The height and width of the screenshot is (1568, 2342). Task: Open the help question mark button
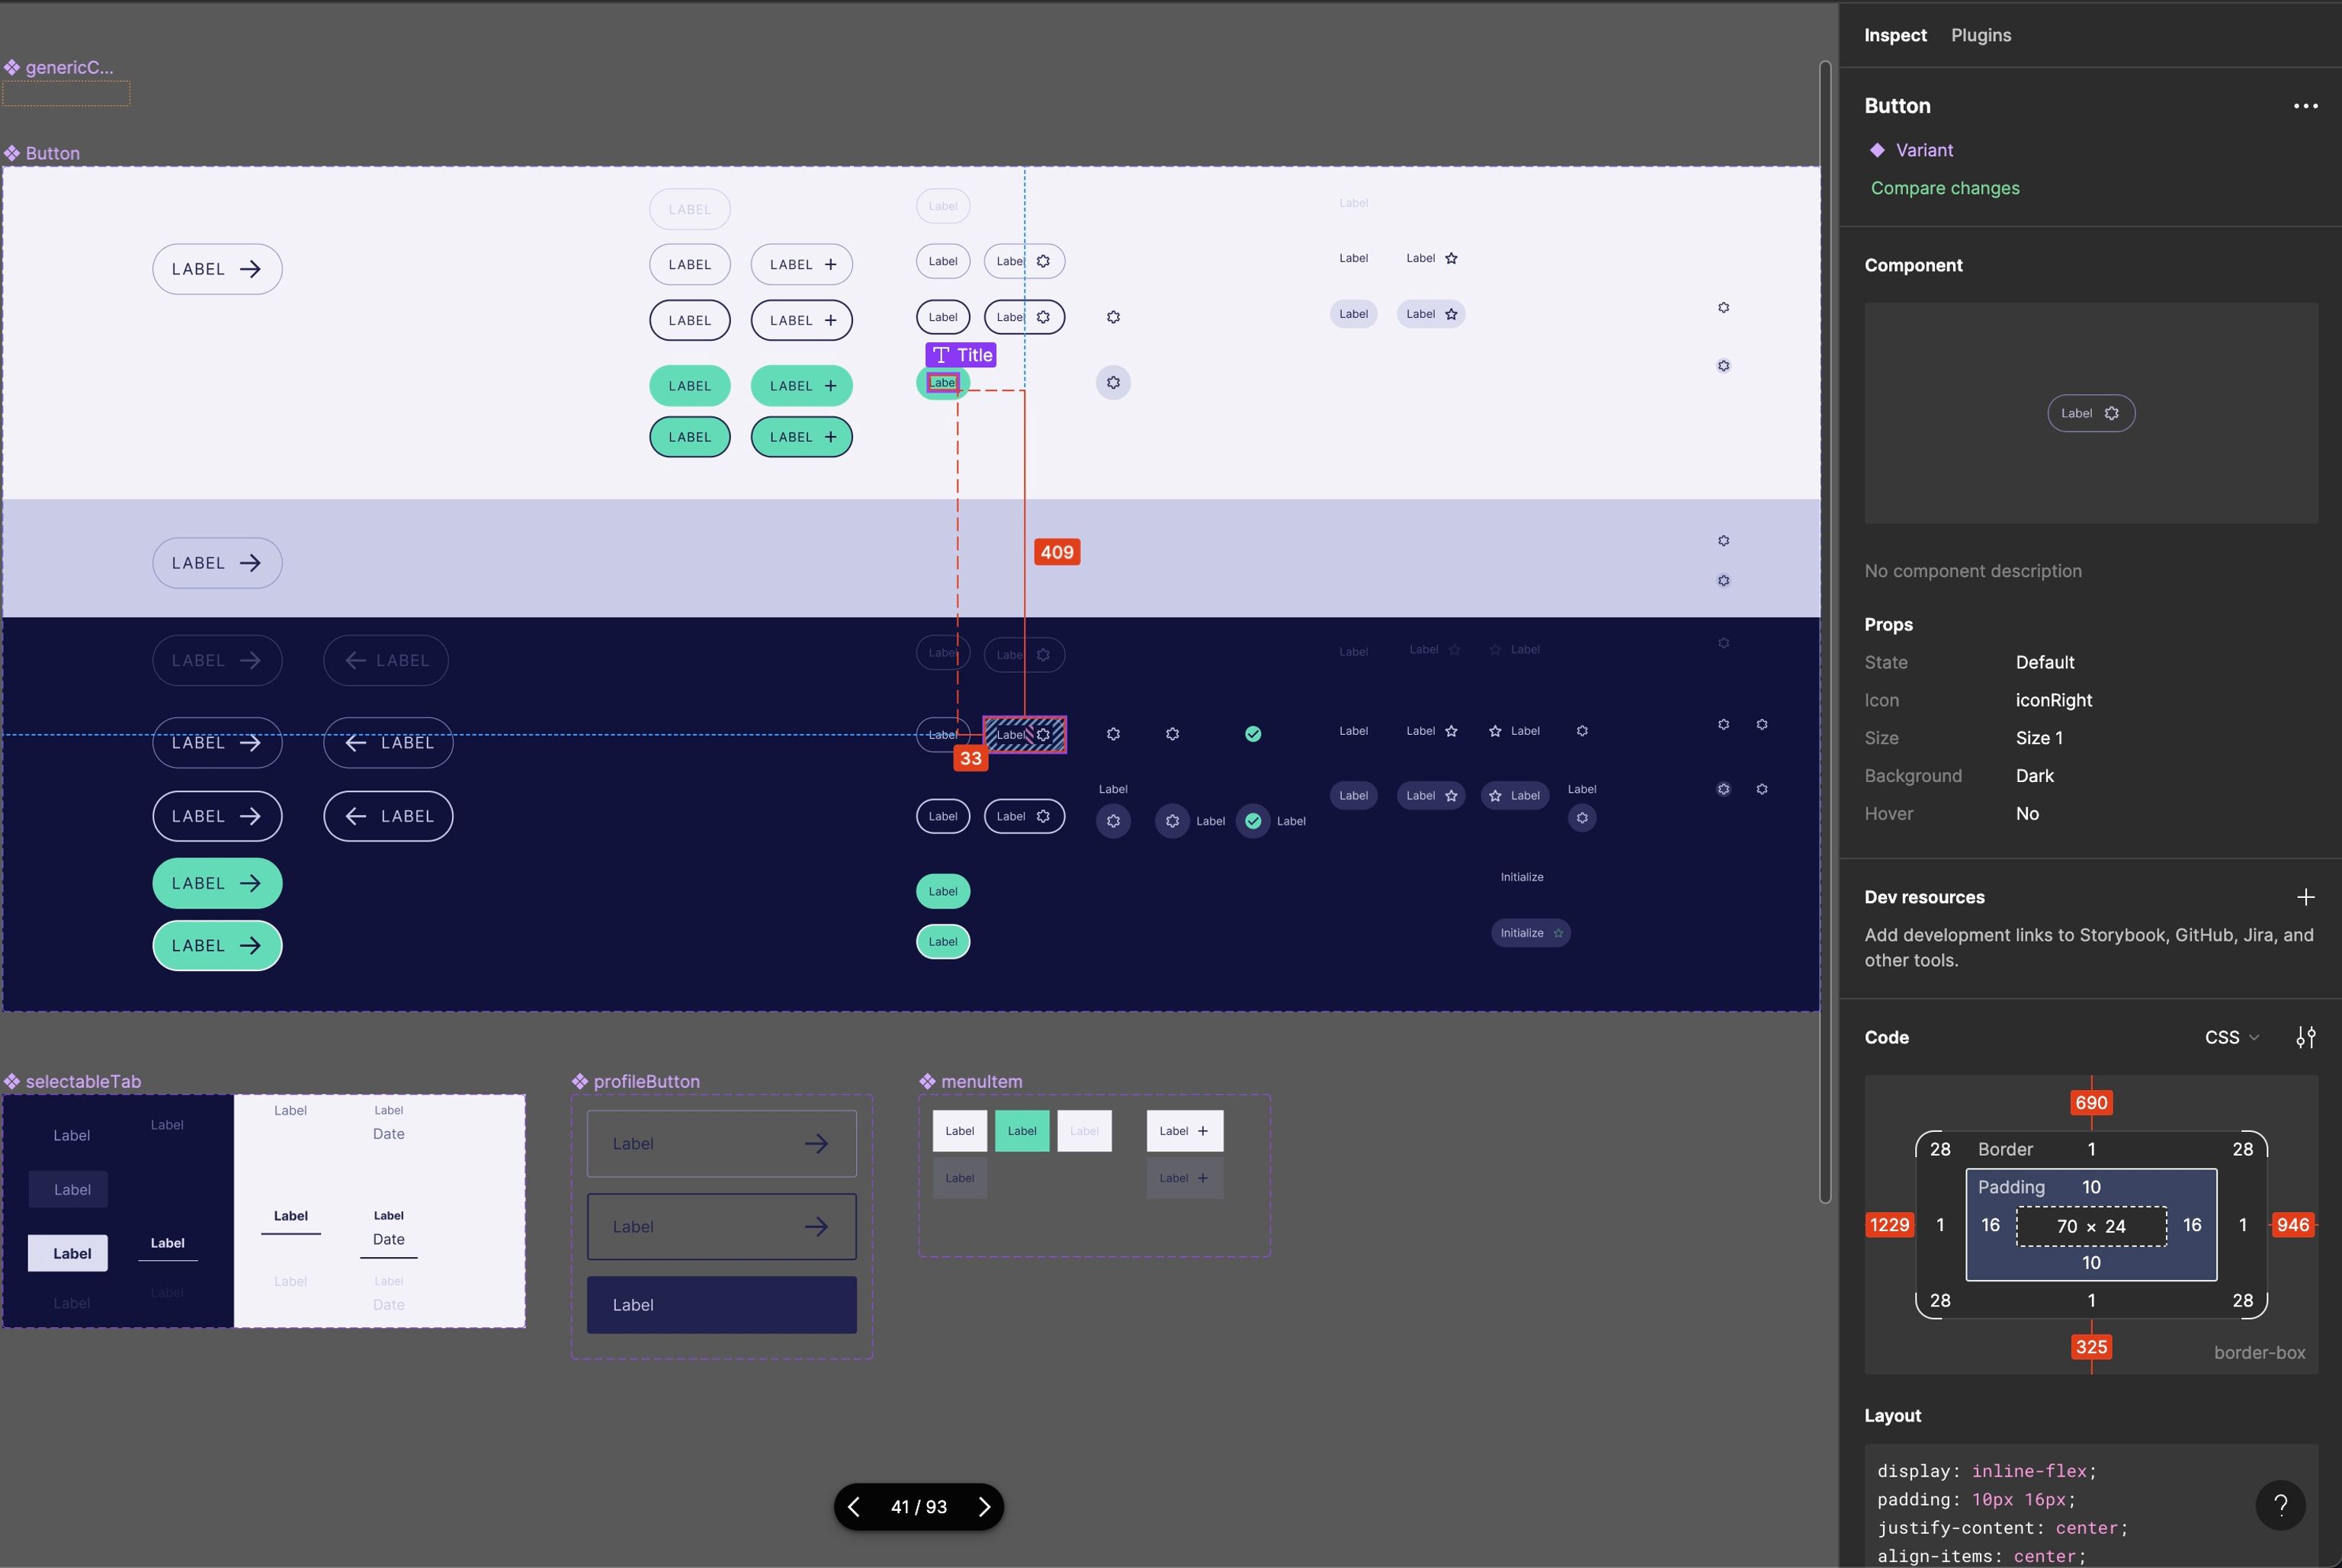(2280, 1504)
